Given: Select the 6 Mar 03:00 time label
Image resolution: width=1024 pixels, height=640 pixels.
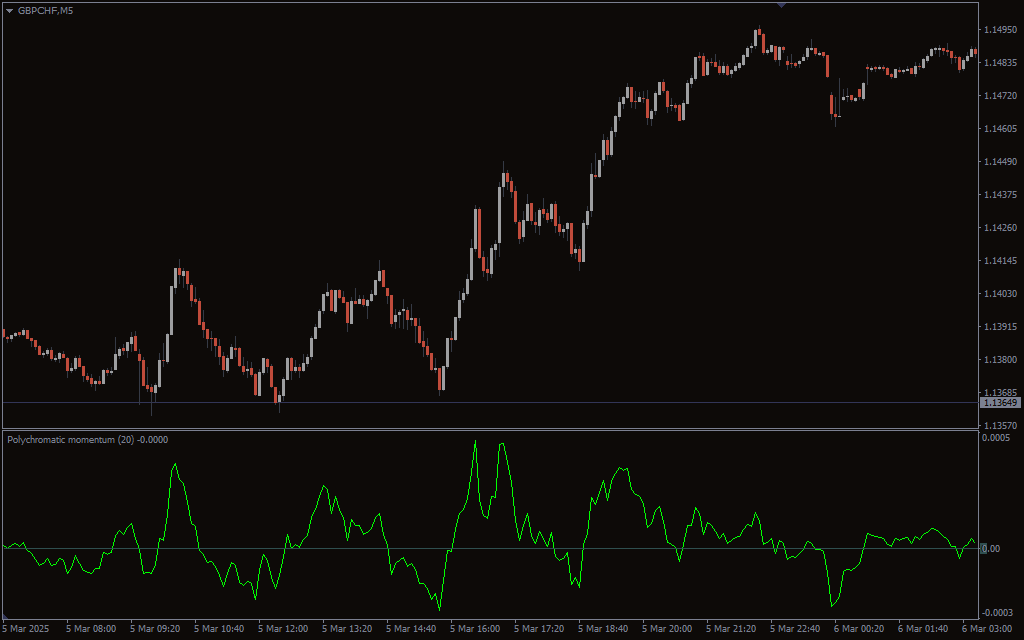Looking at the screenshot, I should coord(986,629).
